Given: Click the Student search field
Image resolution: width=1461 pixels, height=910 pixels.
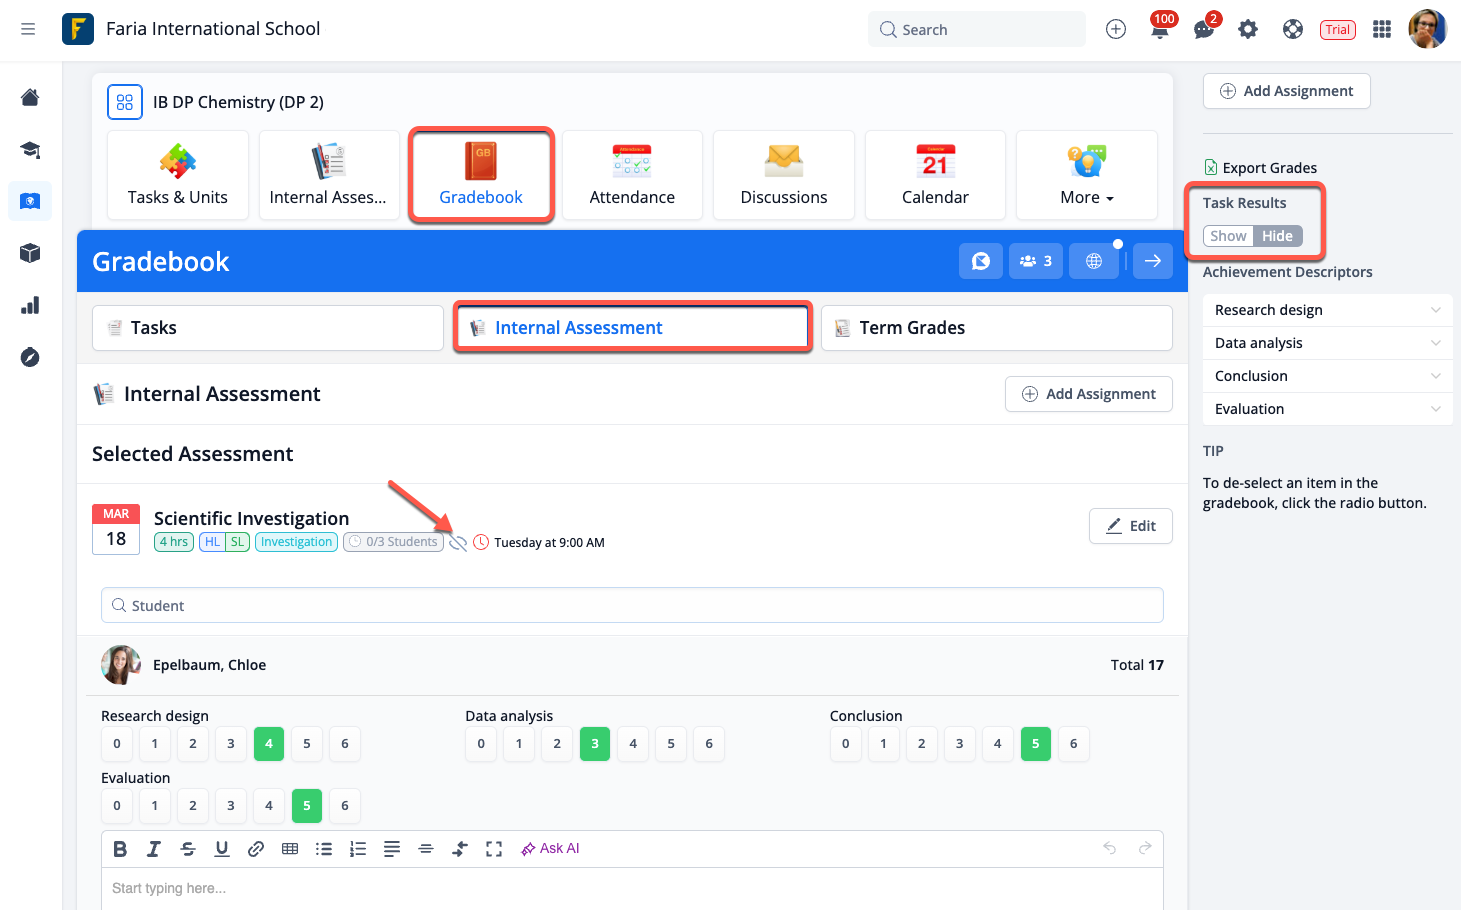Looking at the screenshot, I should [x=632, y=606].
